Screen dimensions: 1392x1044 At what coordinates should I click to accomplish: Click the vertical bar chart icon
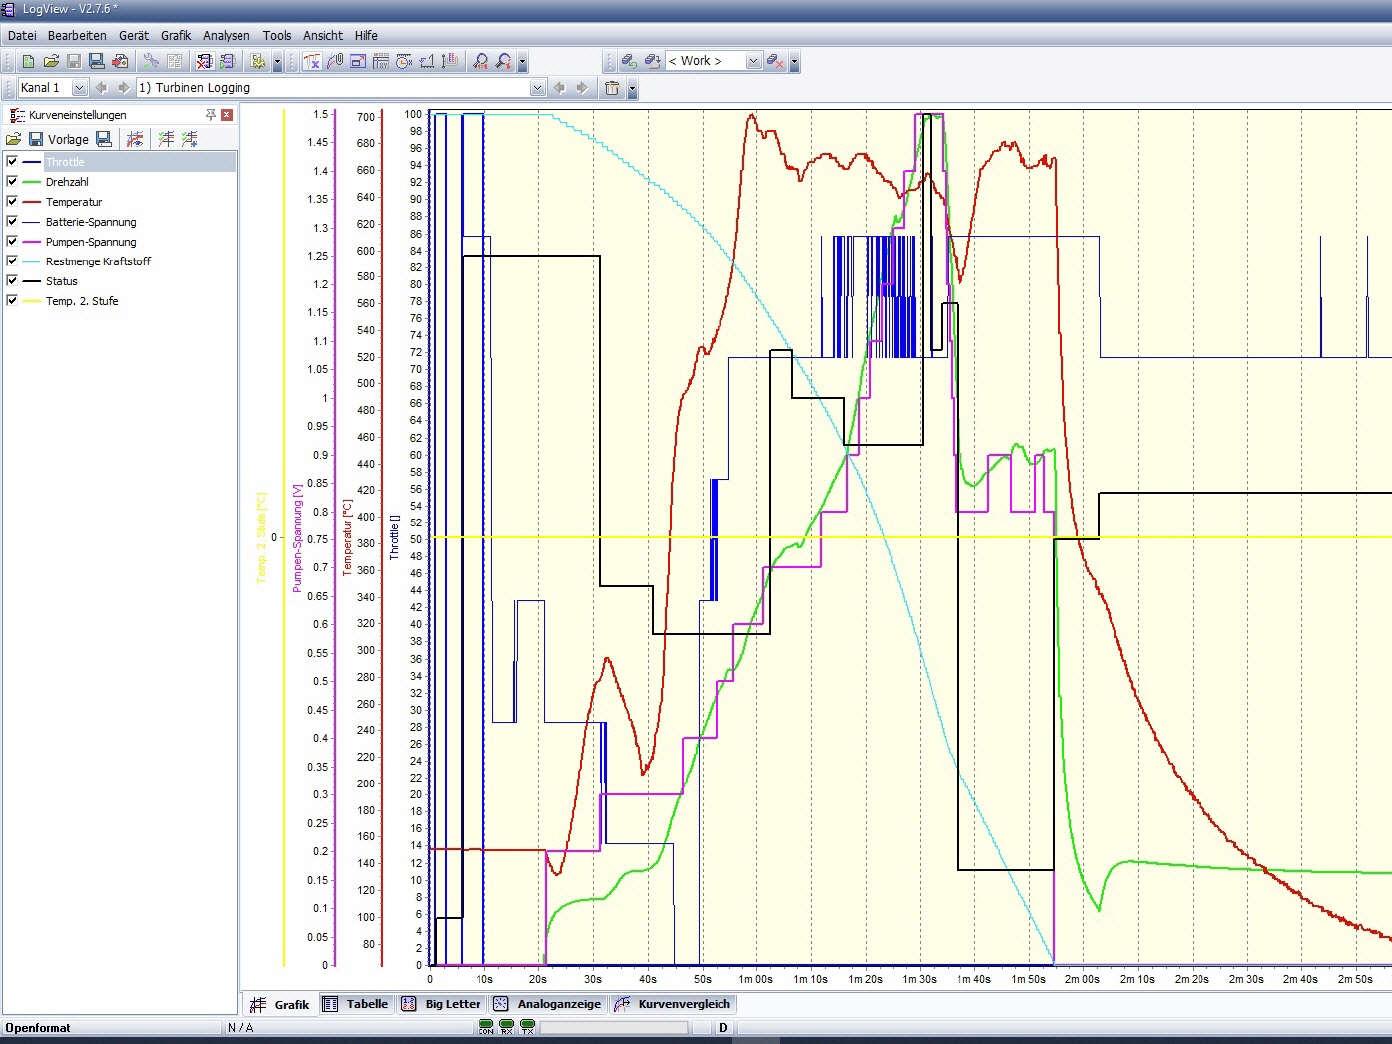450,61
